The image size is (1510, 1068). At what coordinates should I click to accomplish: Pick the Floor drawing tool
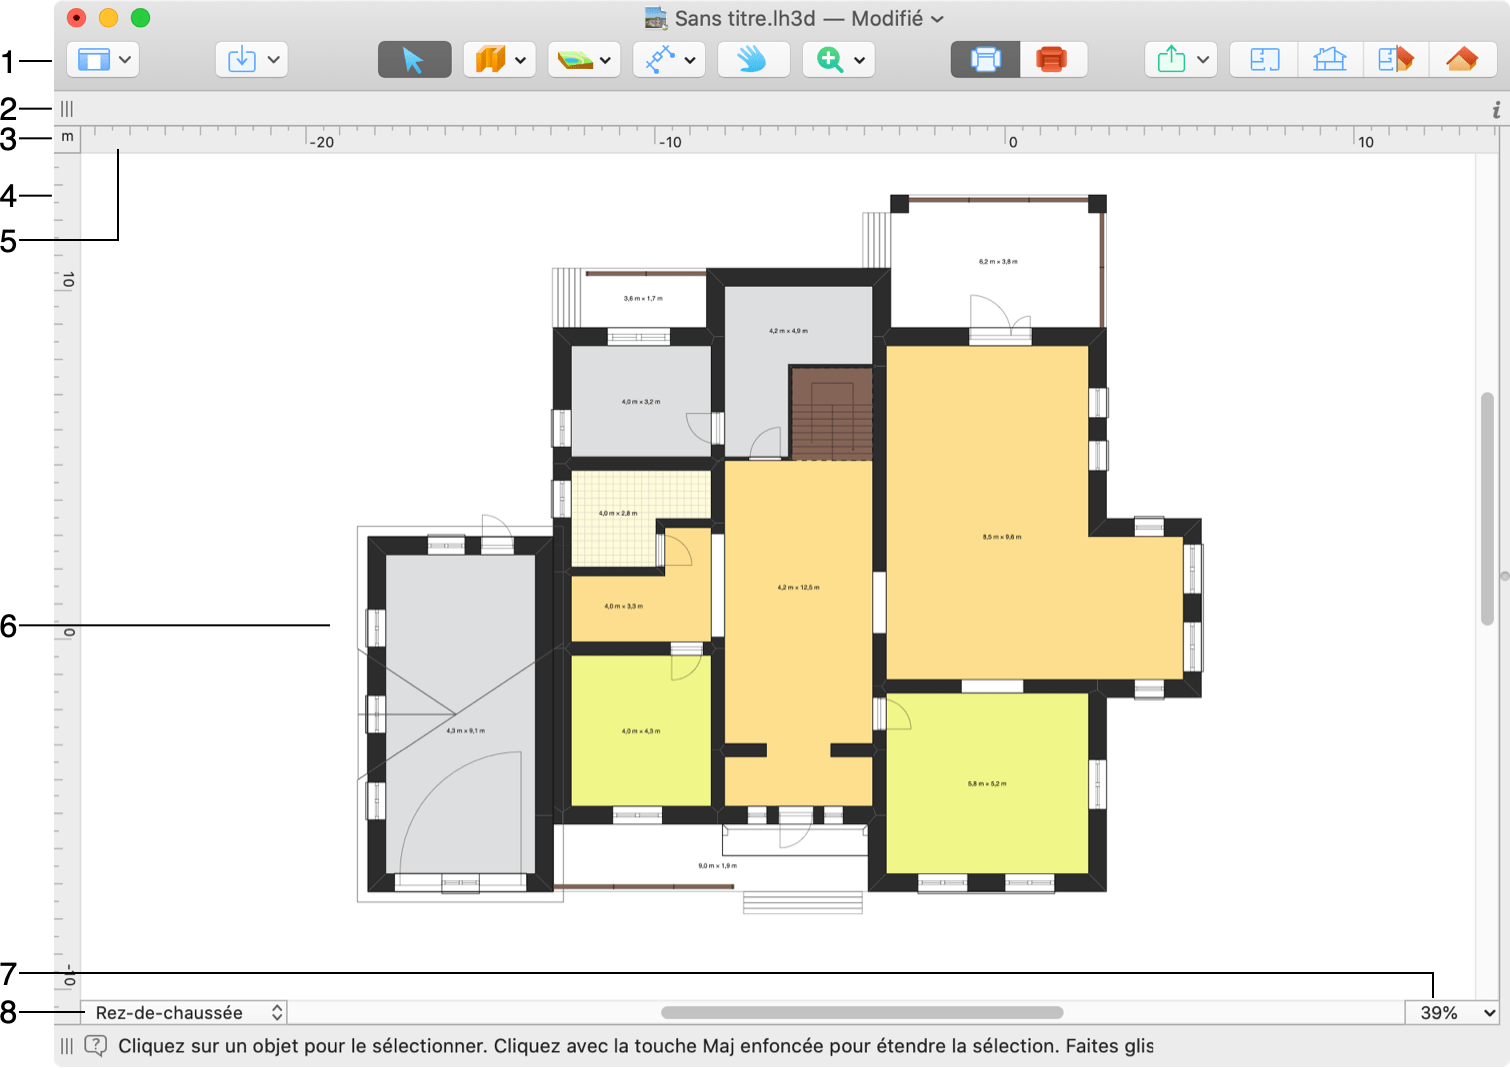pyautogui.click(x=575, y=60)
